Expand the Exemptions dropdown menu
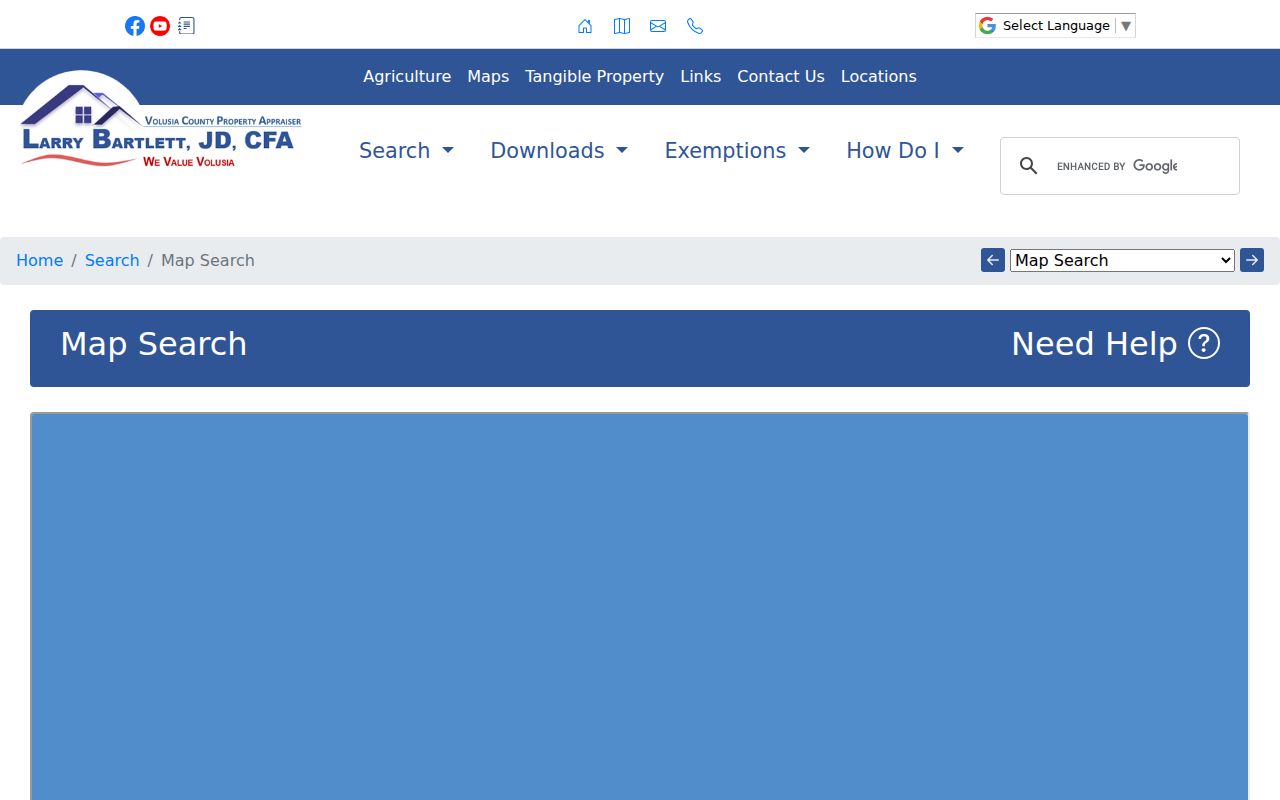Image resolution: width=1280 pixels, height=800 pixels. (x=737, y=150)
